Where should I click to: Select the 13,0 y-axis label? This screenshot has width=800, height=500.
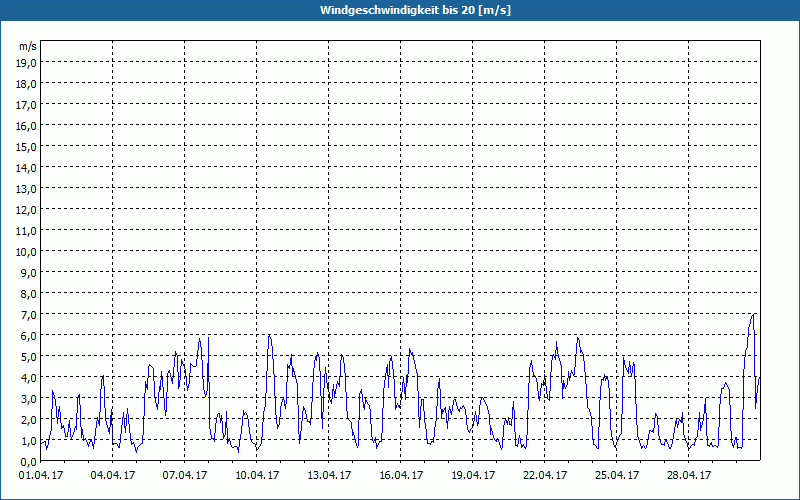coord(26,189)
